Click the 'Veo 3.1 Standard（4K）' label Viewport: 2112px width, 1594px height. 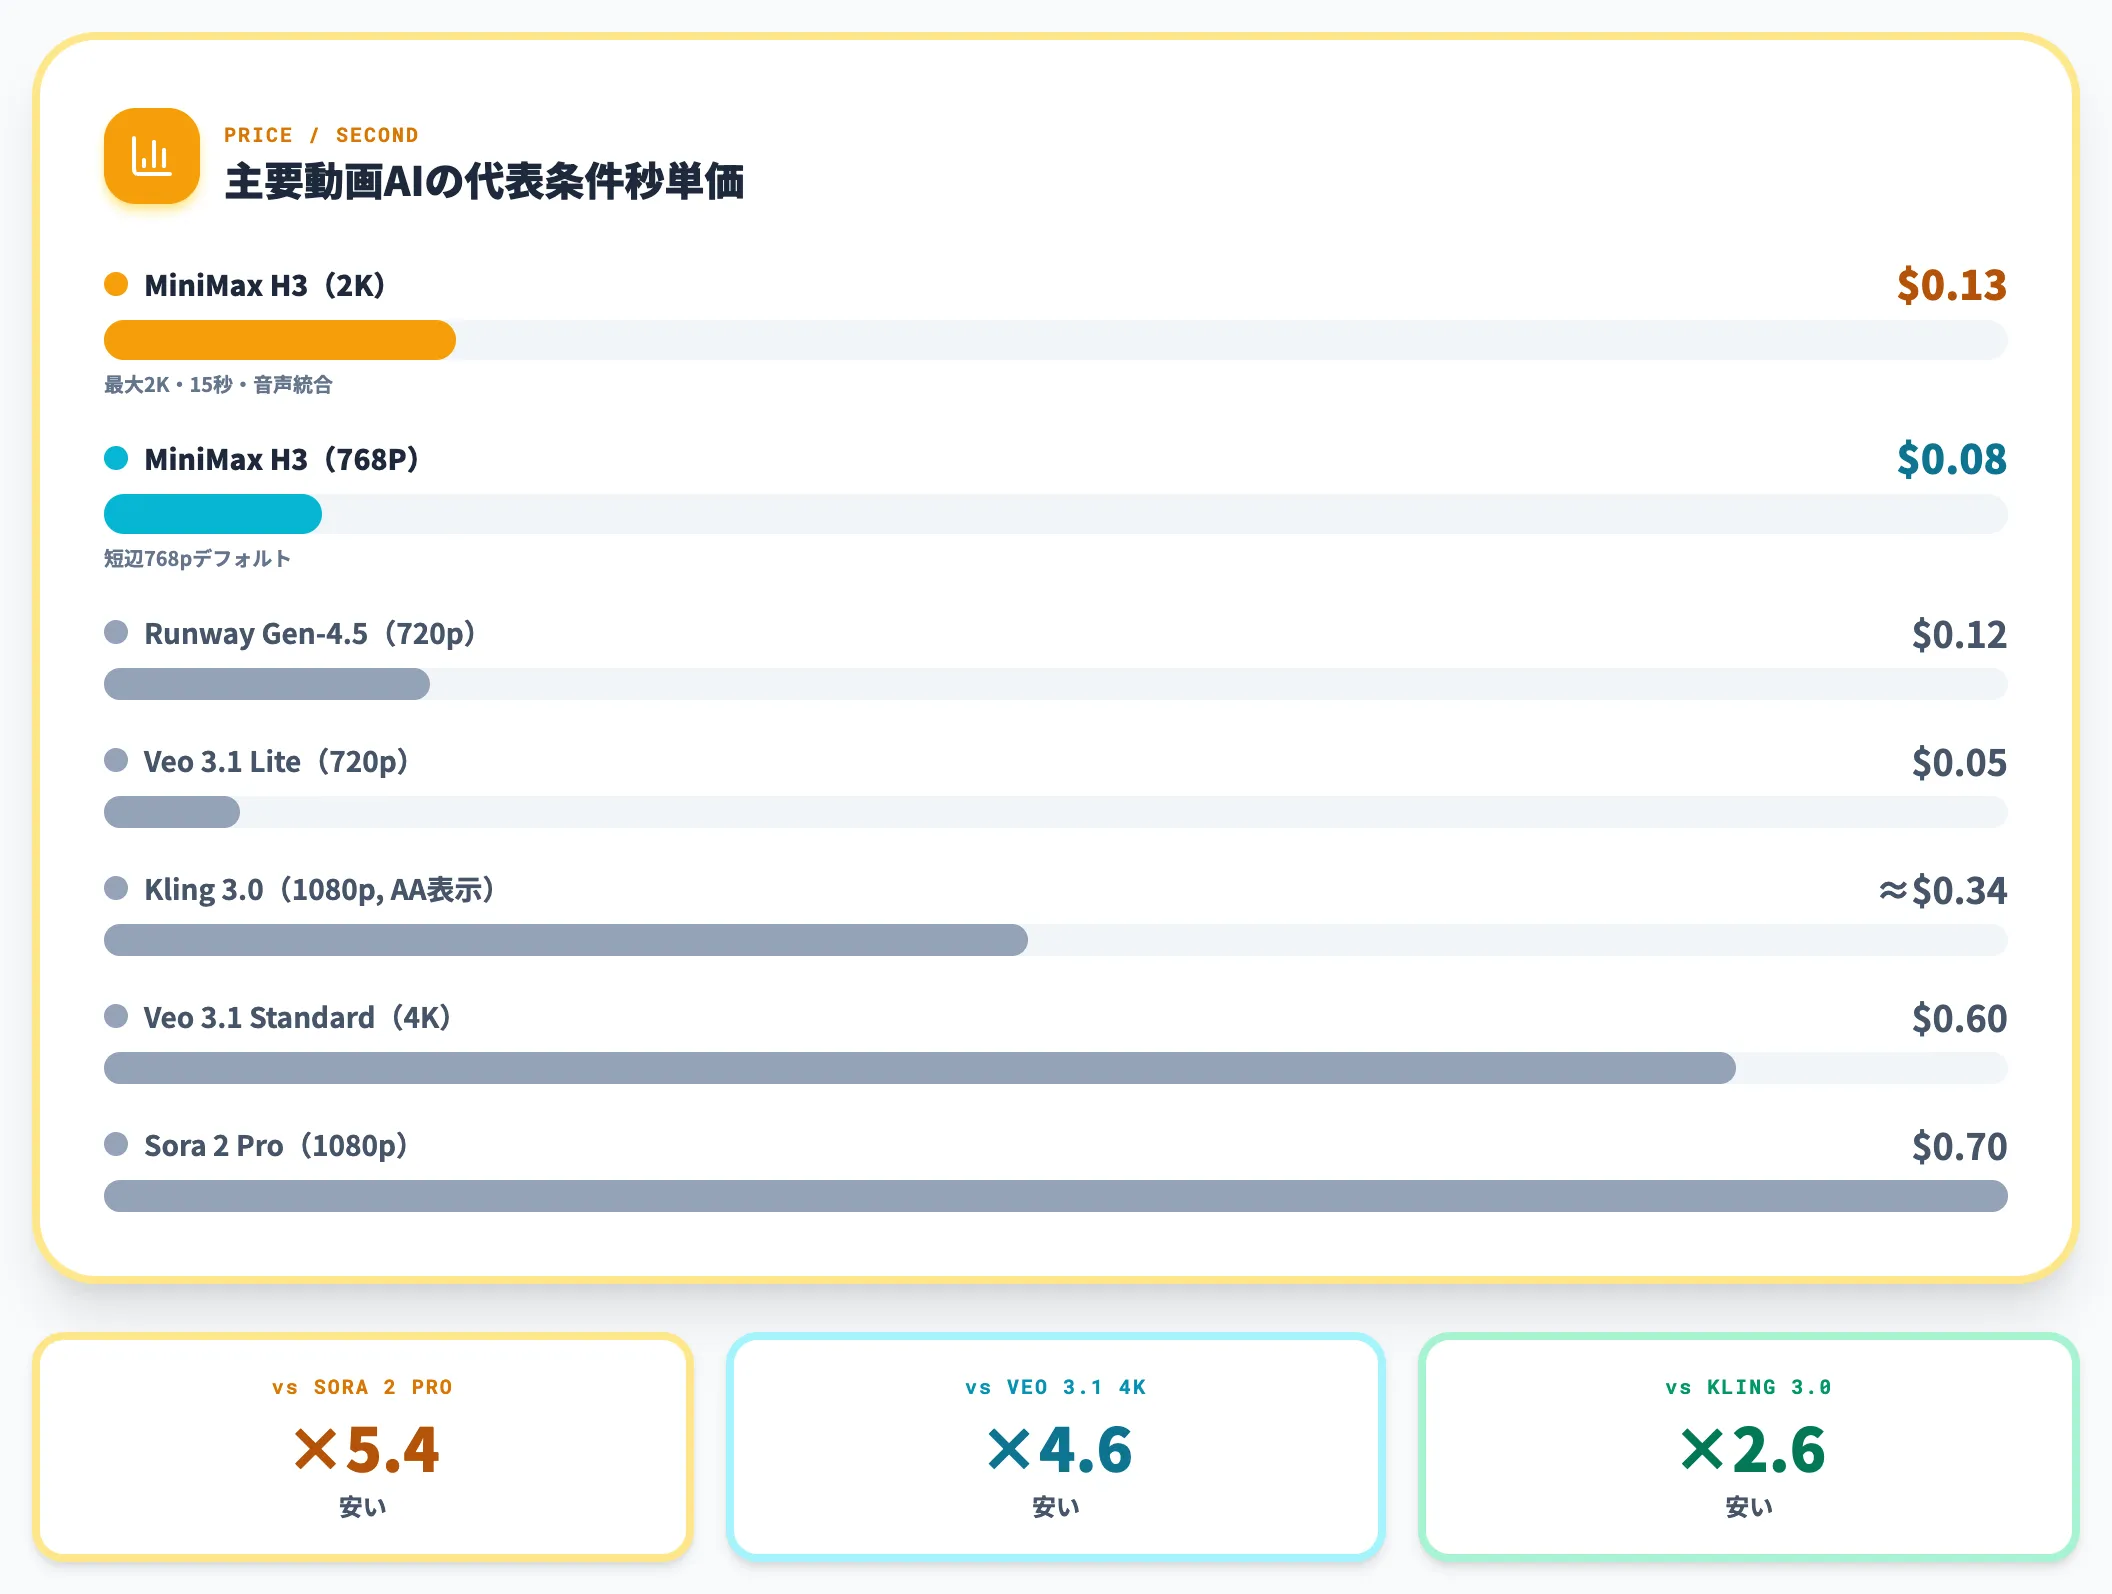pyautogui.click(x=298, y=1017)
